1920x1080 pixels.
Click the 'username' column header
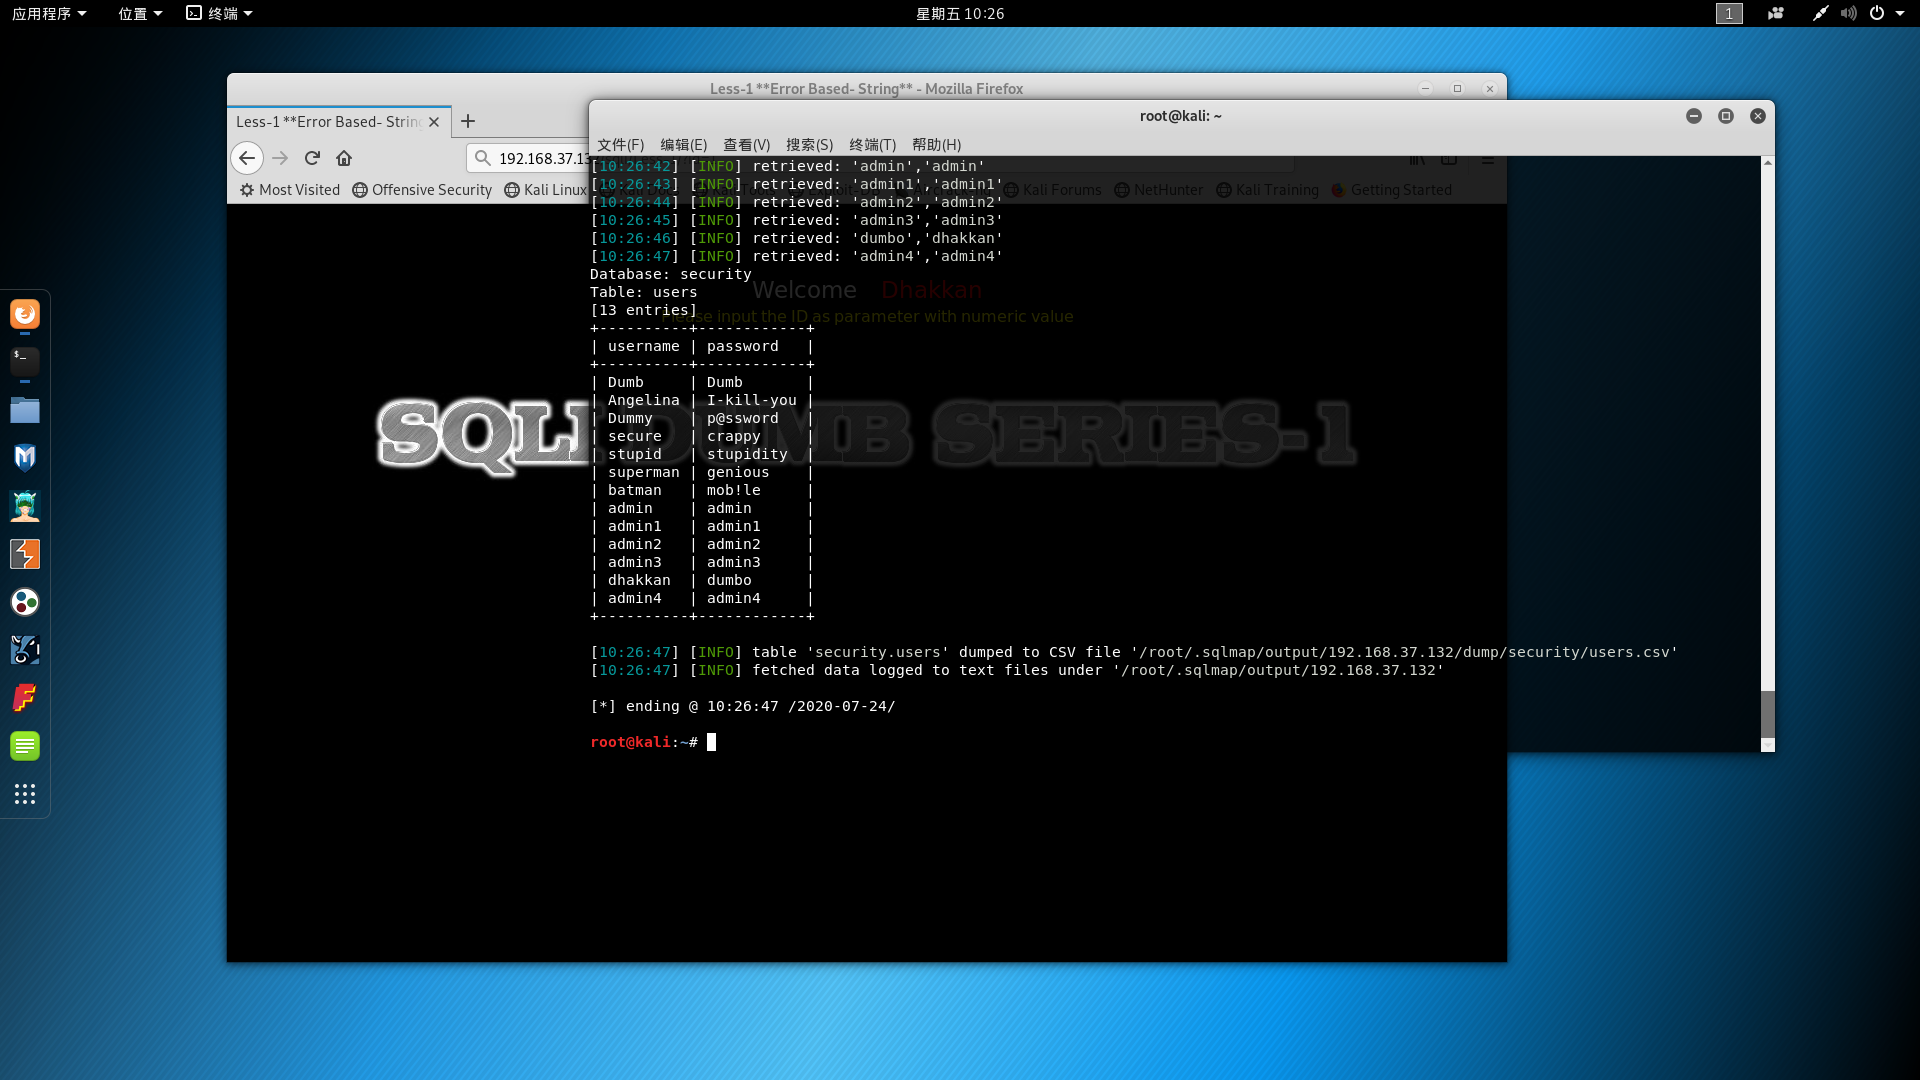643,346
